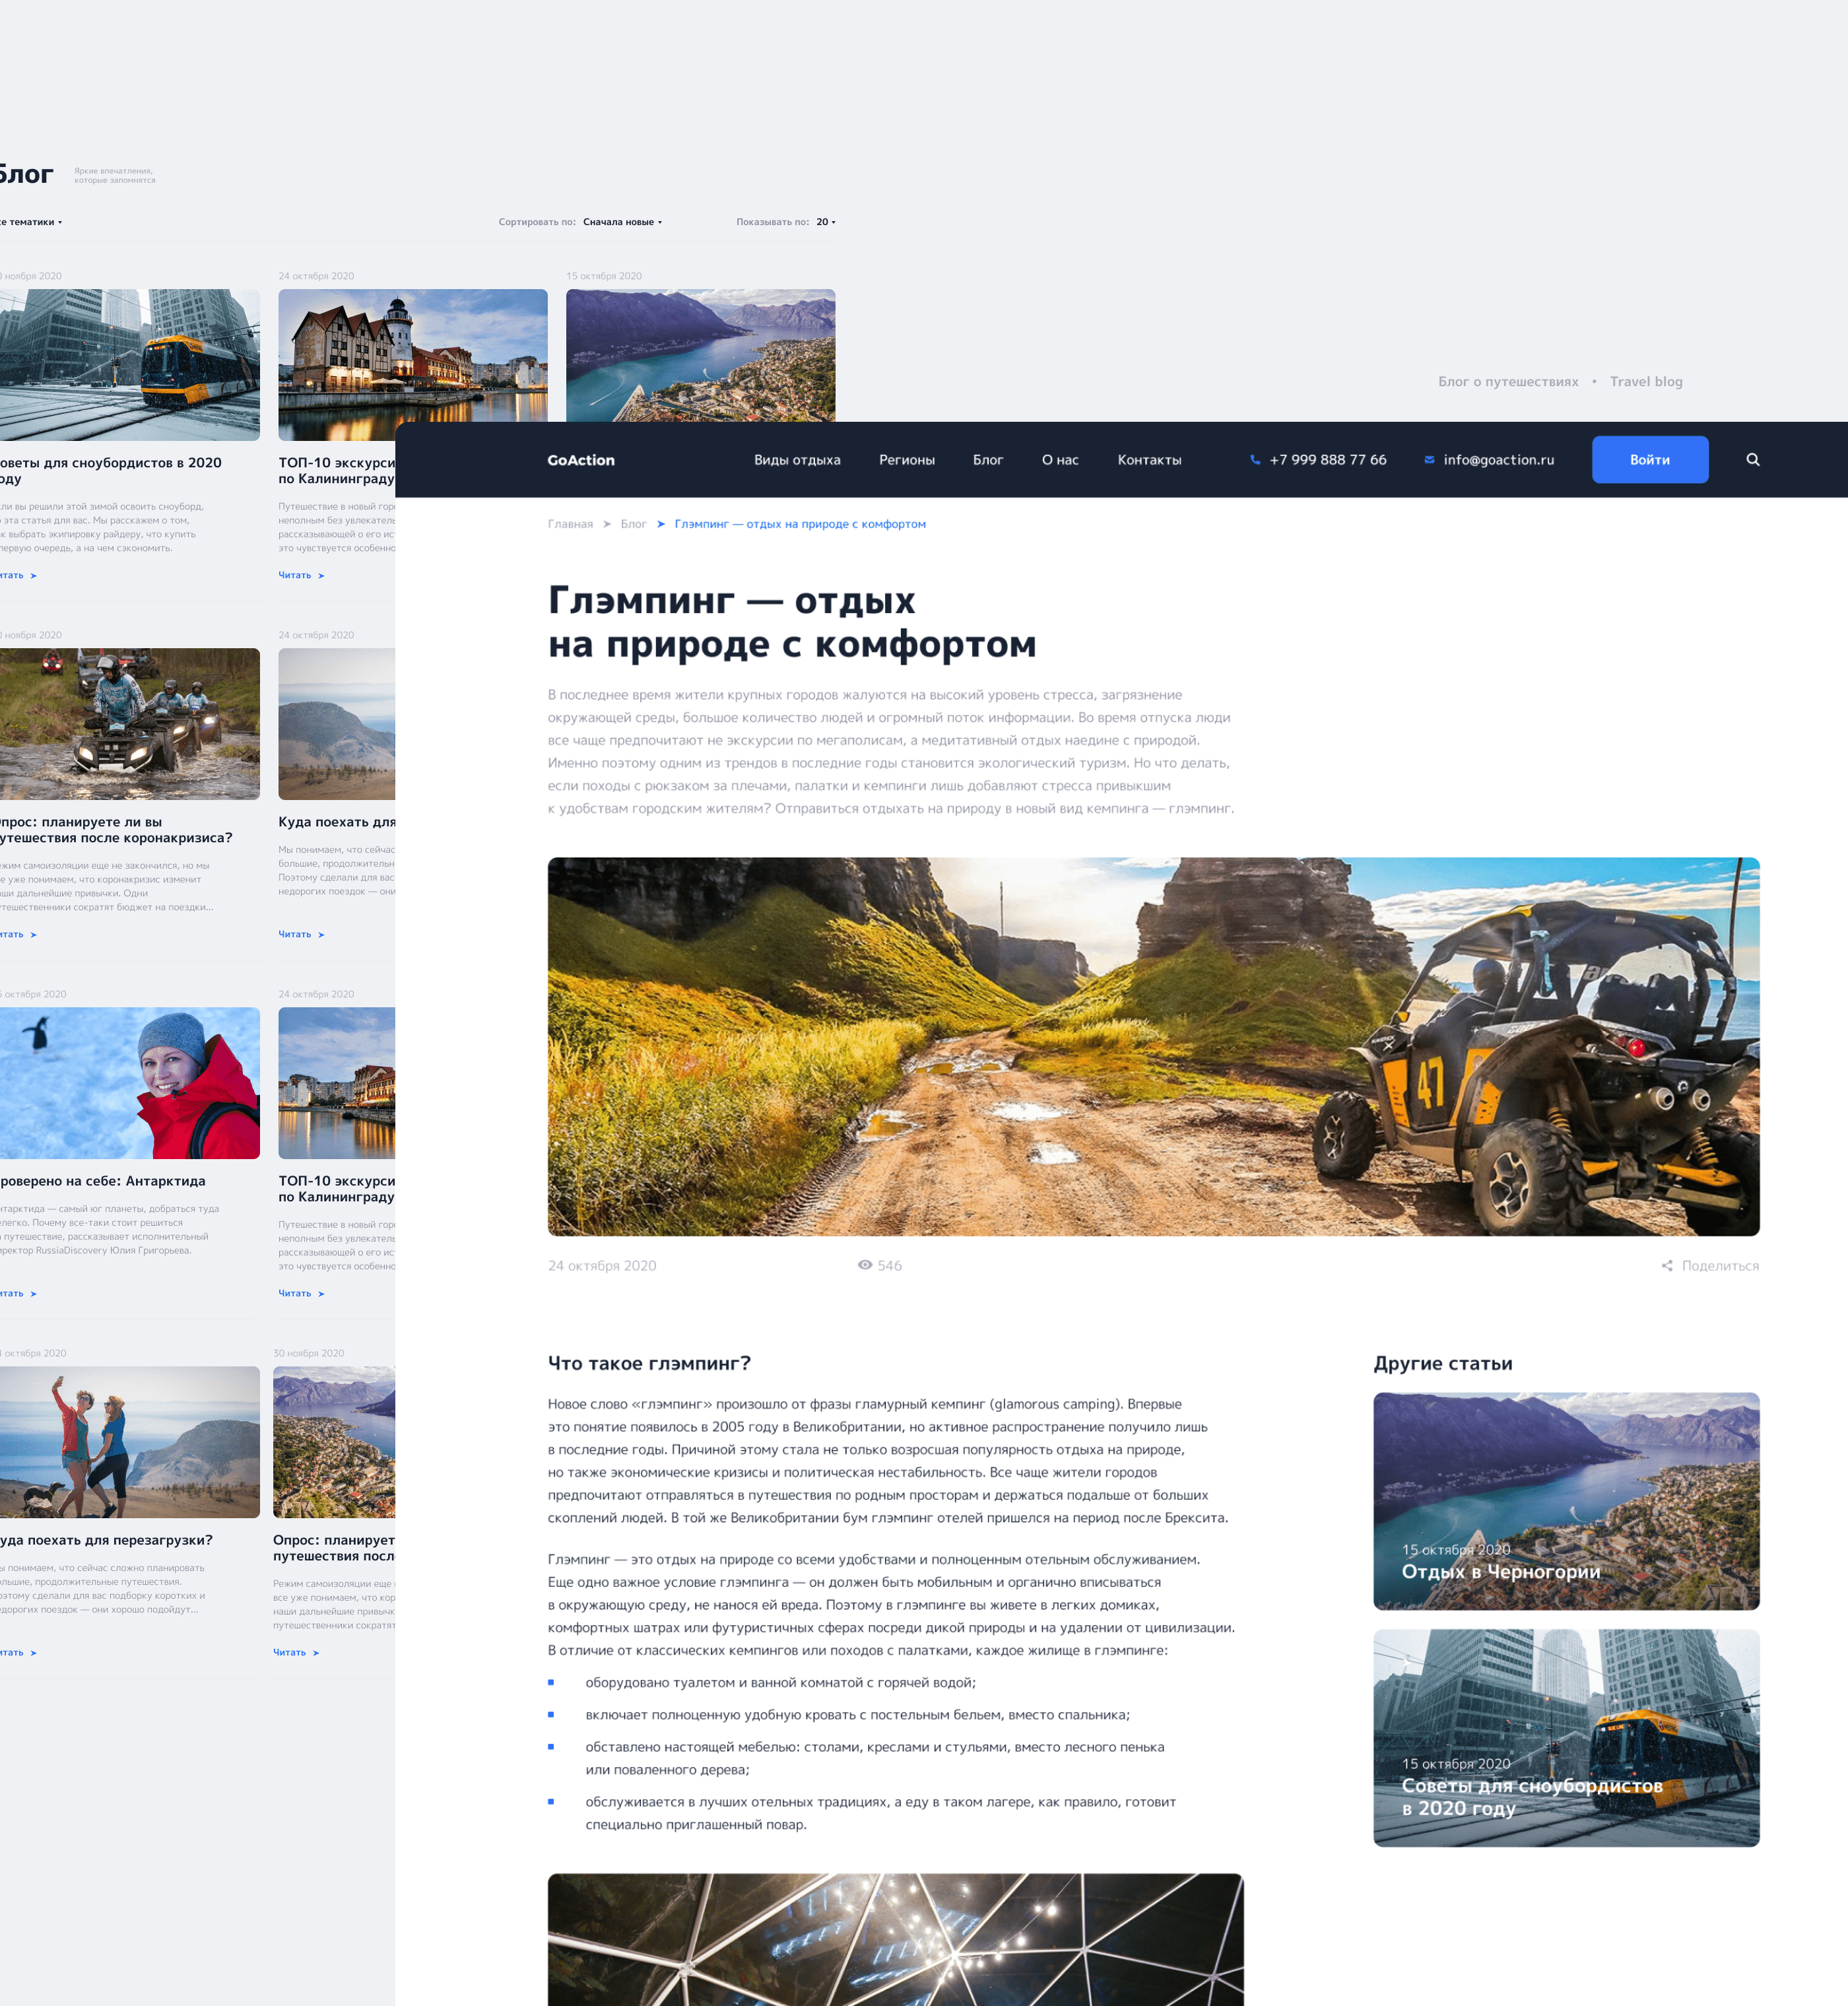Viewport: 1848px width, 2006px height.
Task: Click the eye views icon beside 546
Action: [x=865, y=1265]
